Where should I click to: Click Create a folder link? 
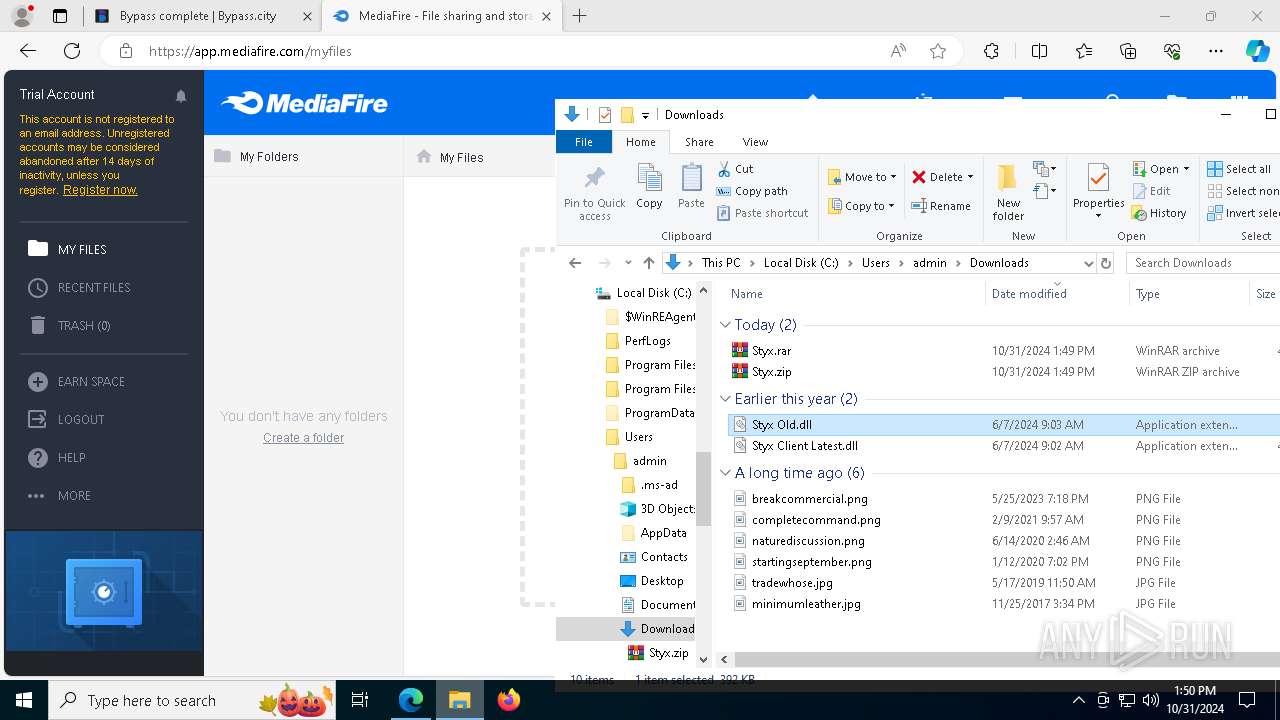tap(303, 438)
